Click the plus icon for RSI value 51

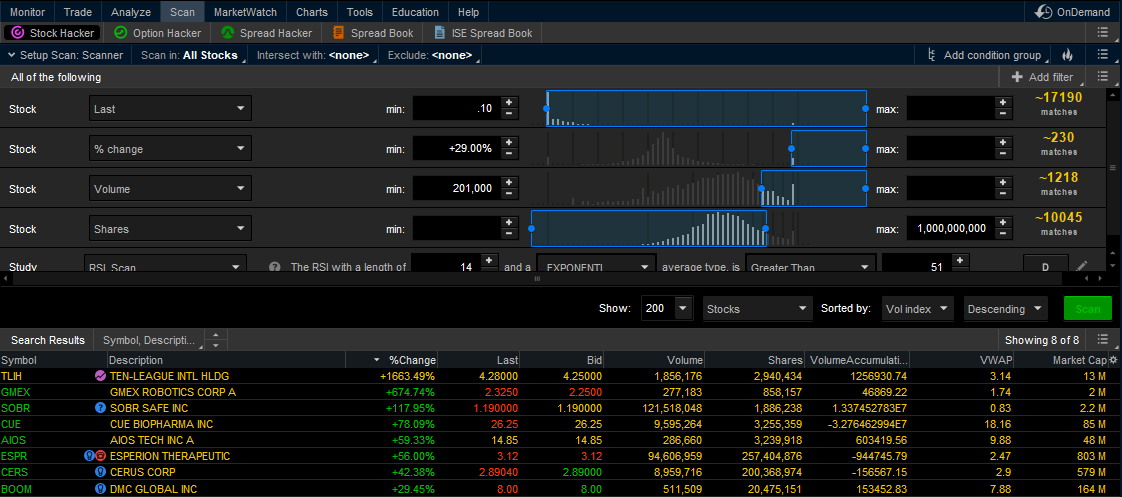(960, 261)
